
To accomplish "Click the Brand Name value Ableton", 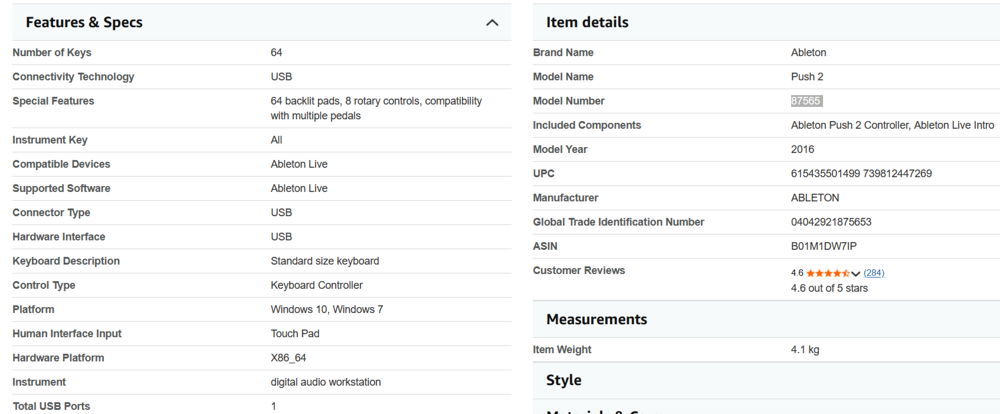I will pyautogui.click(x=808, y=52).
